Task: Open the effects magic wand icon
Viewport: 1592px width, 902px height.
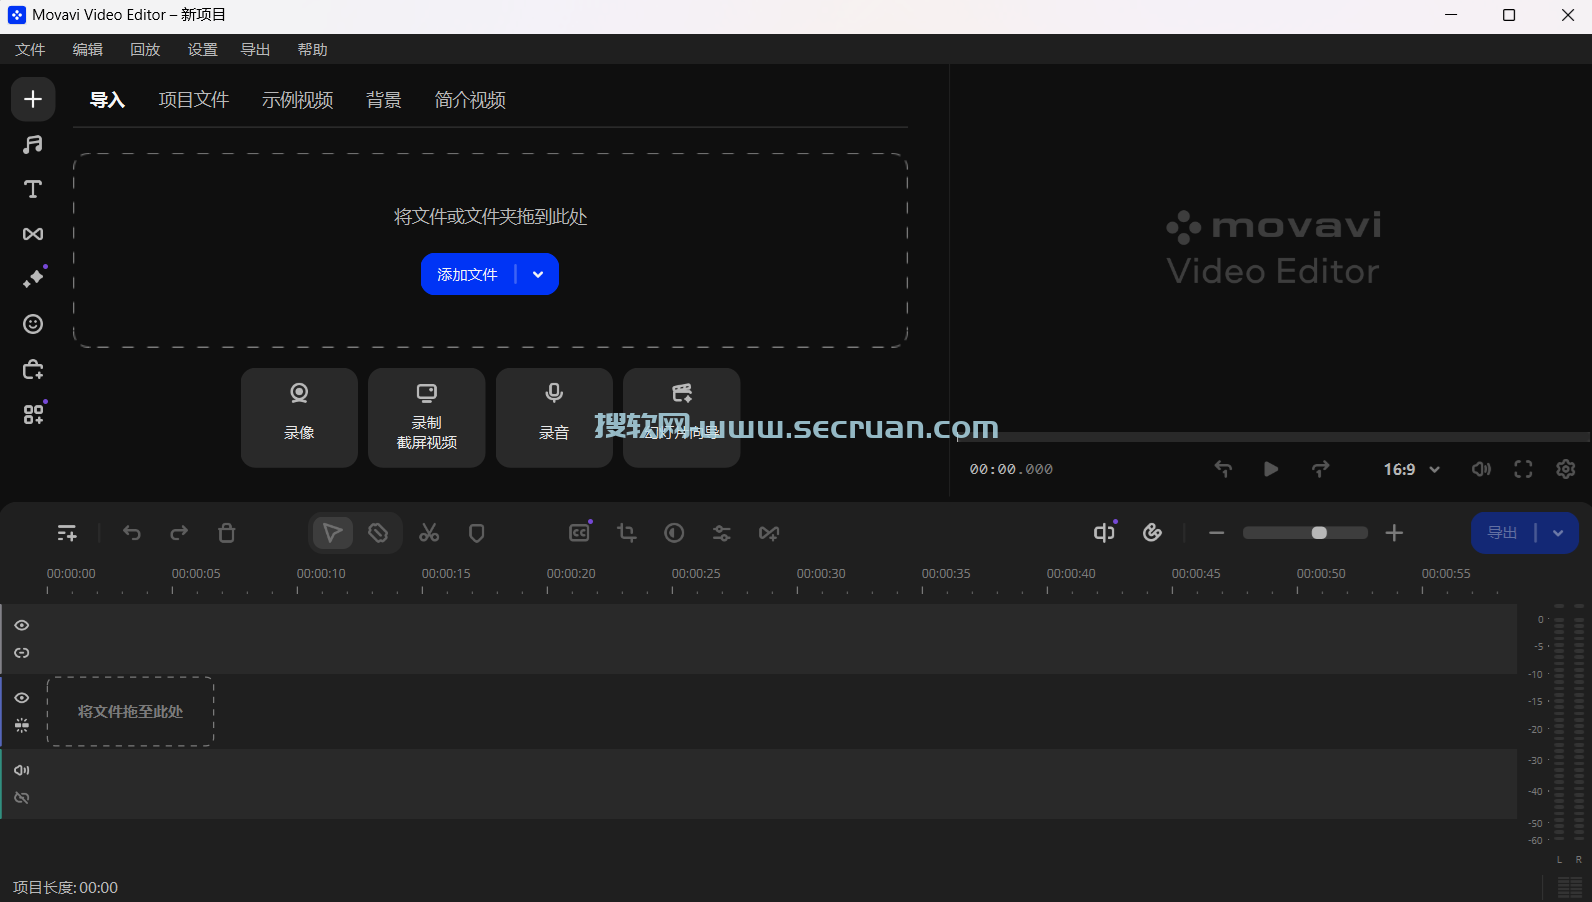Action: pos(33,279)
